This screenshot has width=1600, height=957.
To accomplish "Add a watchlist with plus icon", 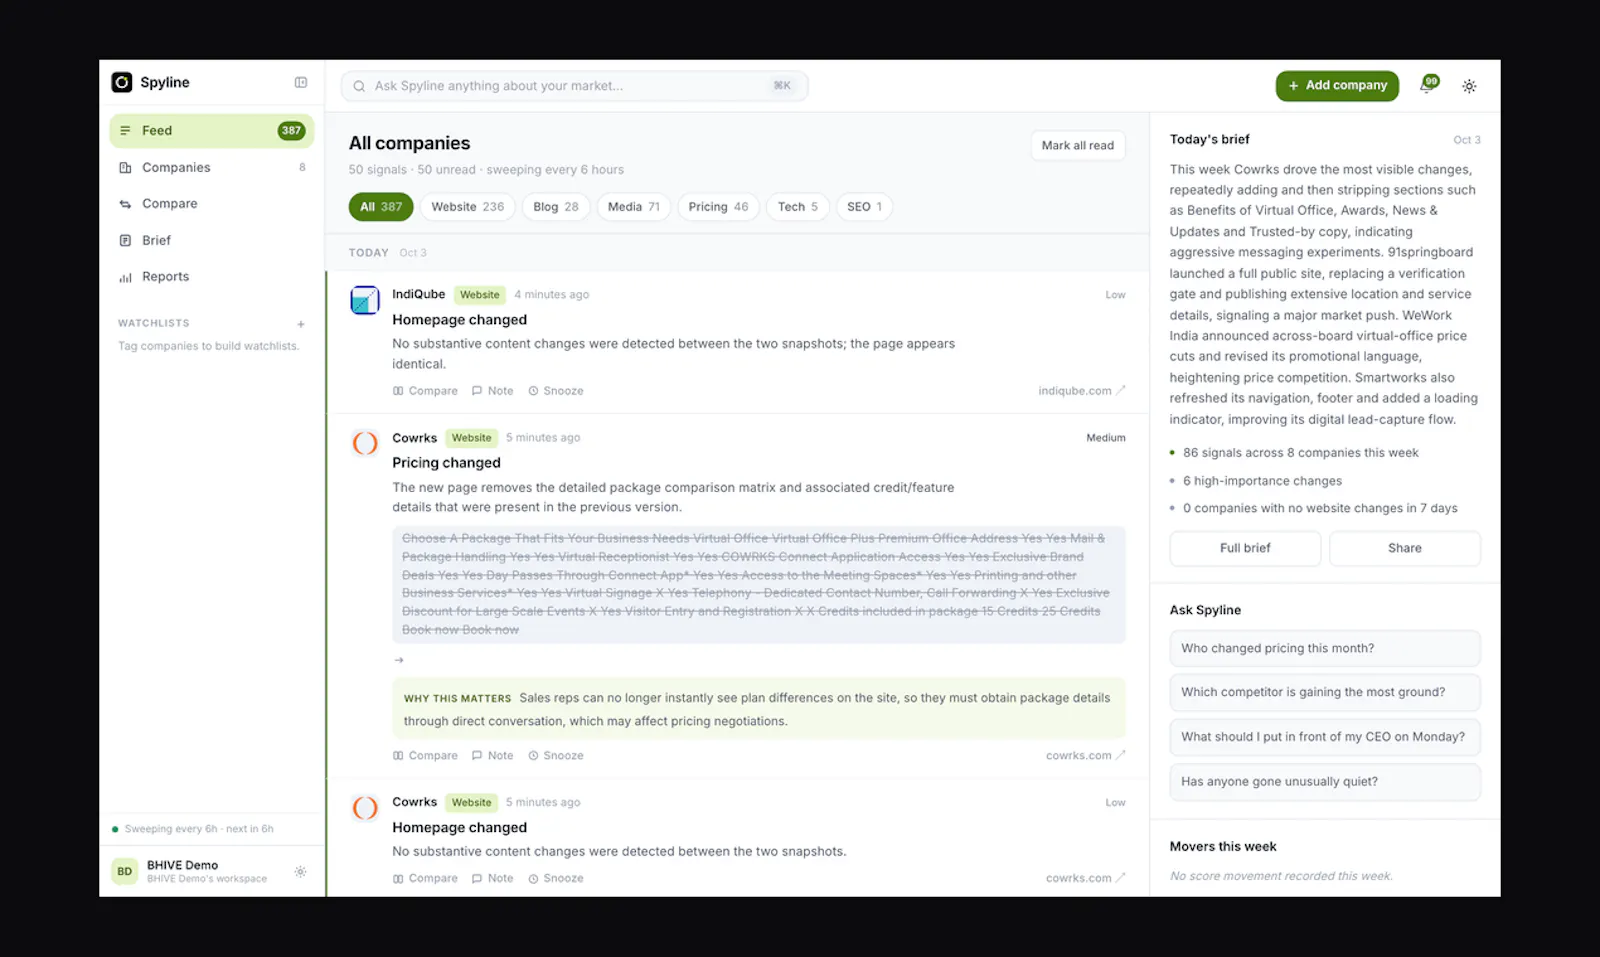I will pos(300,324).
